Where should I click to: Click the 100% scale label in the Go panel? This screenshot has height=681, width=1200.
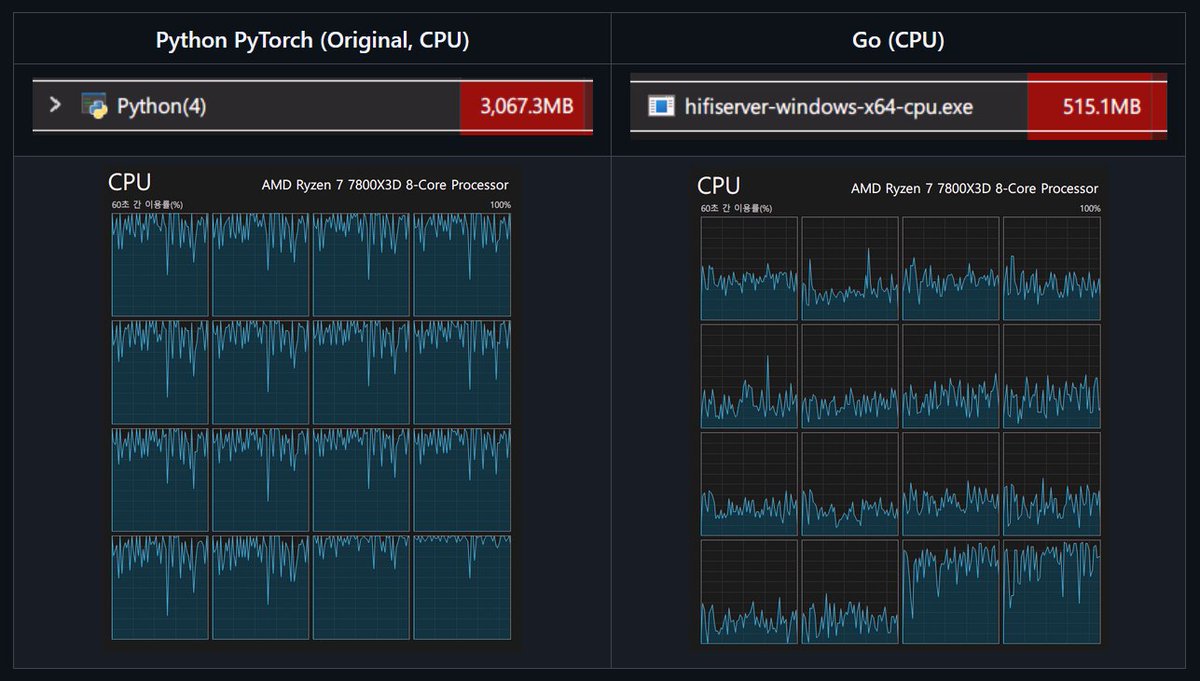1090,209
